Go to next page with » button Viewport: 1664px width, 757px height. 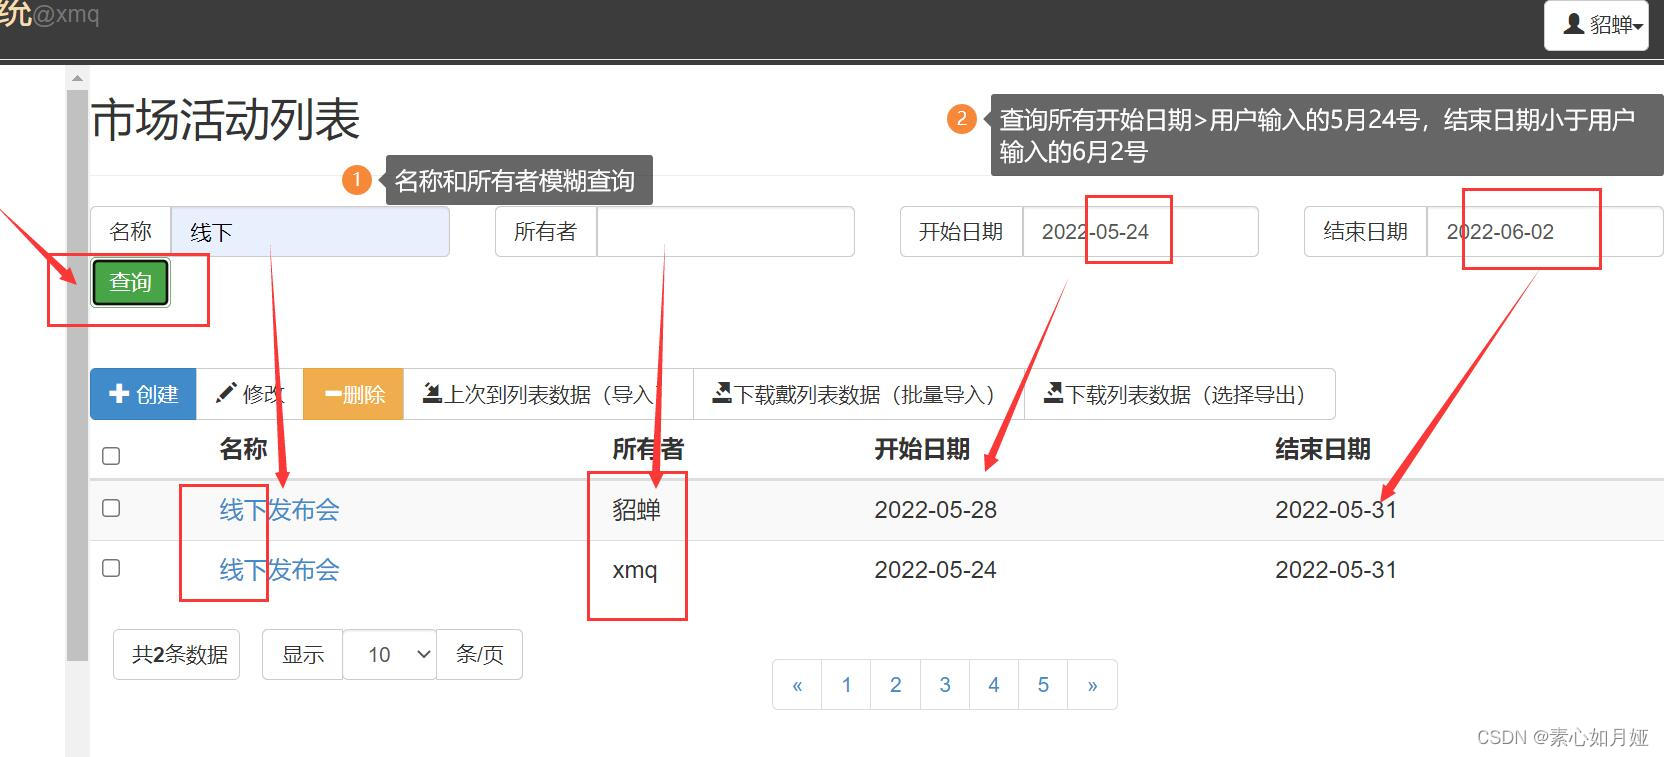point(1092,685)
